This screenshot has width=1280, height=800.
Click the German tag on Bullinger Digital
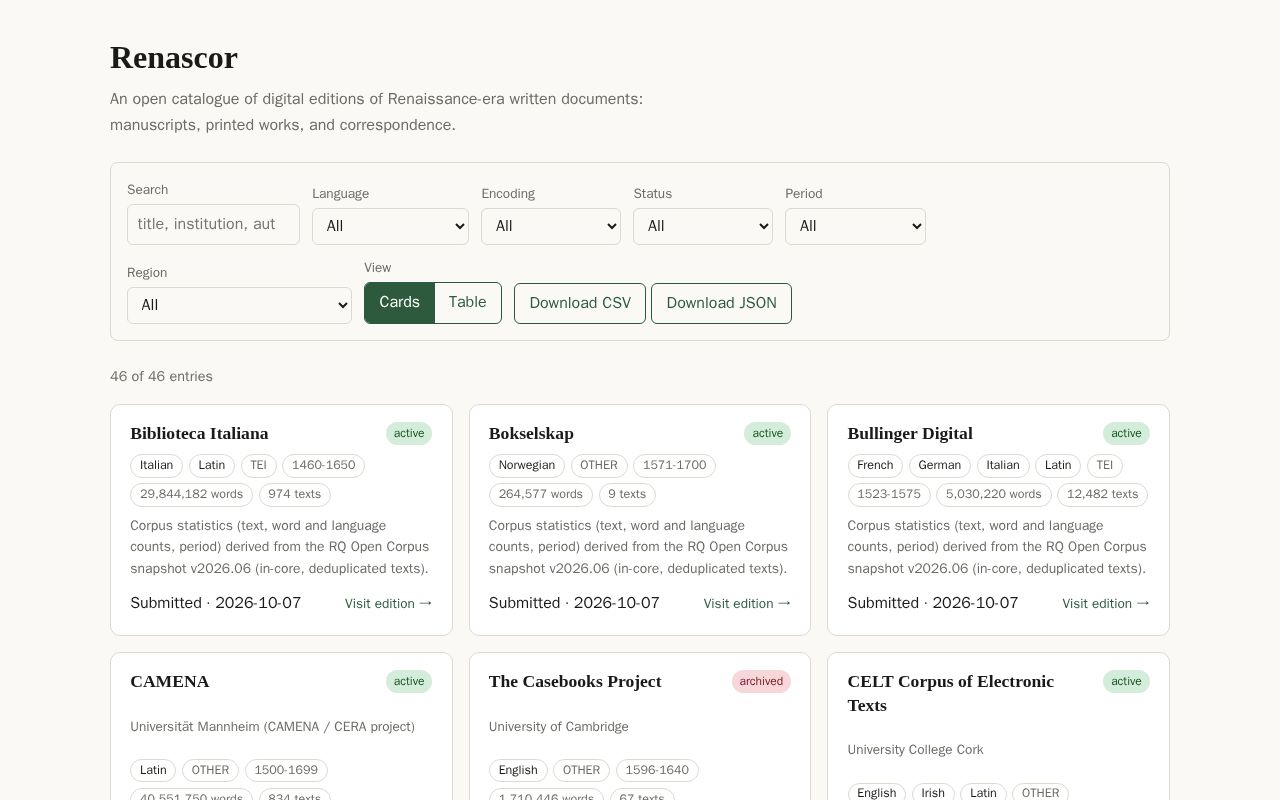(x=940, y=466)
